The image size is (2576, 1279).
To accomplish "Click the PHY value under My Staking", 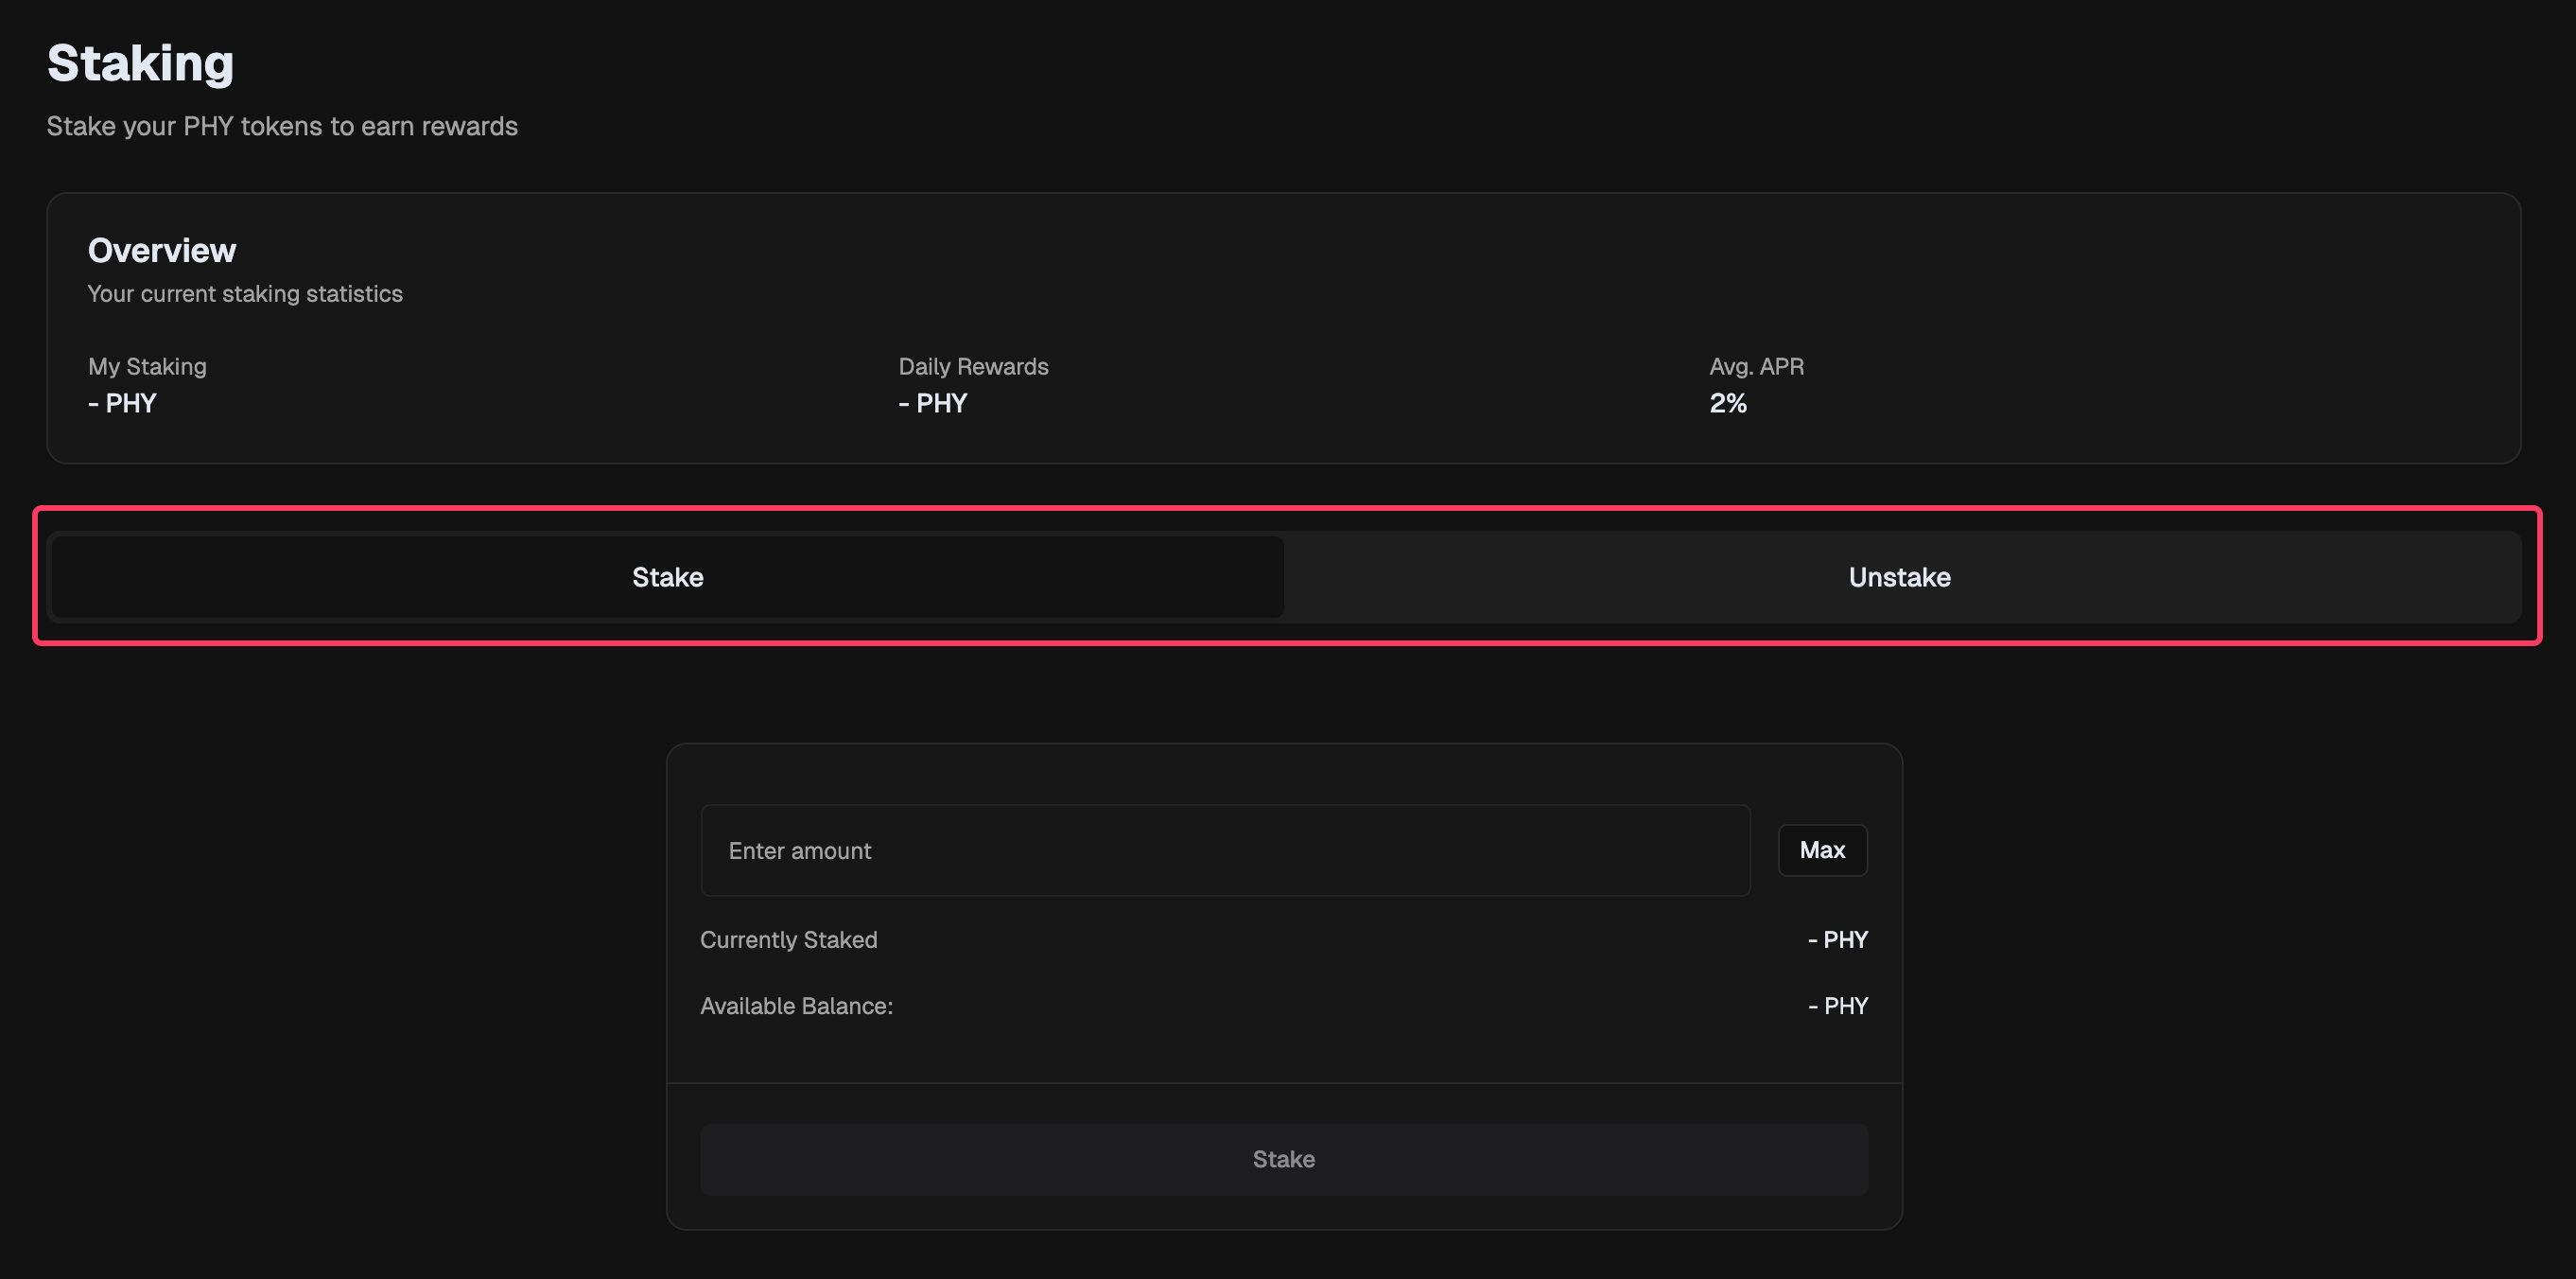I will click(122, 403).
